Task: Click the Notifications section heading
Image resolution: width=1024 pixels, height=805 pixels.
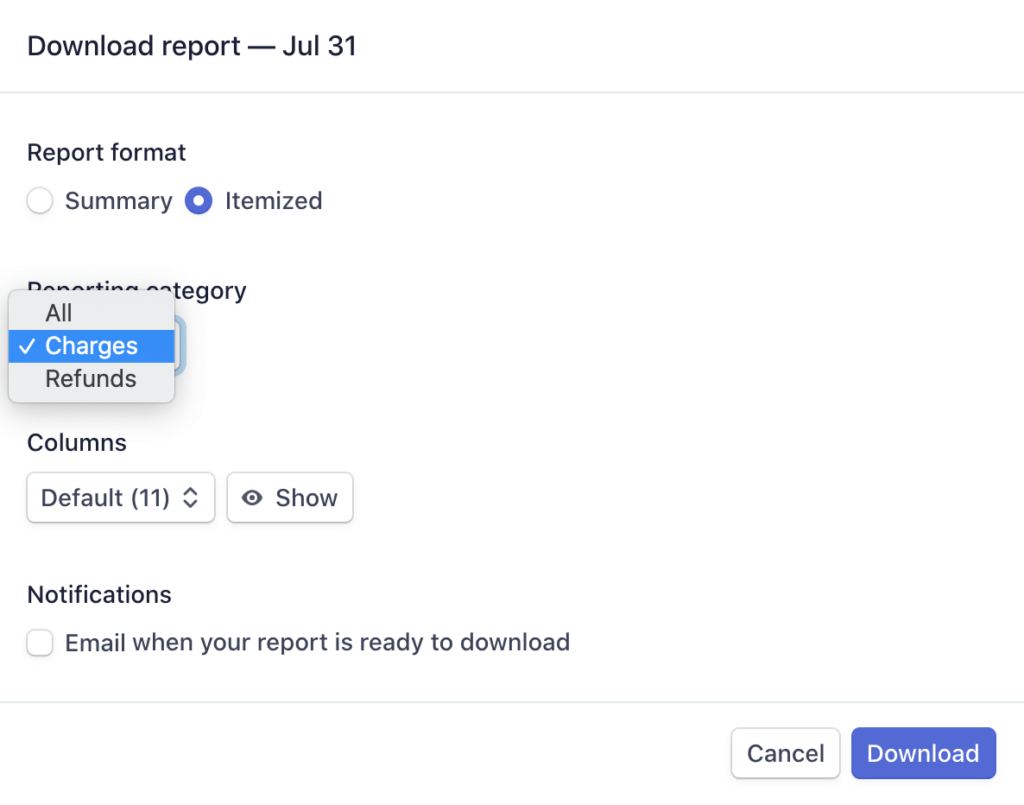Action: (99, 595)
